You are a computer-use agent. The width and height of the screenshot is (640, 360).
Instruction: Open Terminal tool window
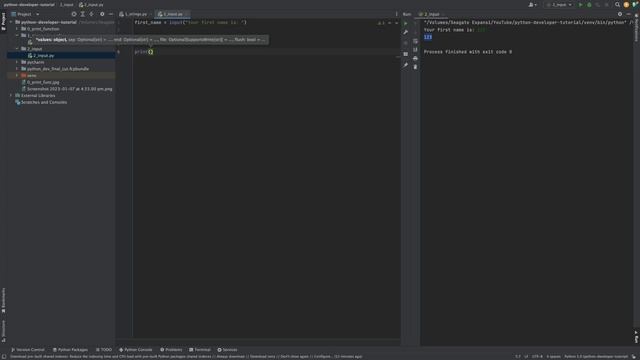[200, 350]
